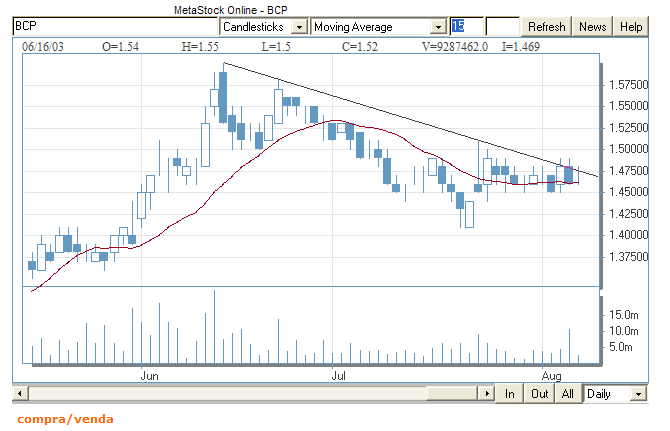
Task: Click the H=1.55 high value
Action: pos(200,47)
